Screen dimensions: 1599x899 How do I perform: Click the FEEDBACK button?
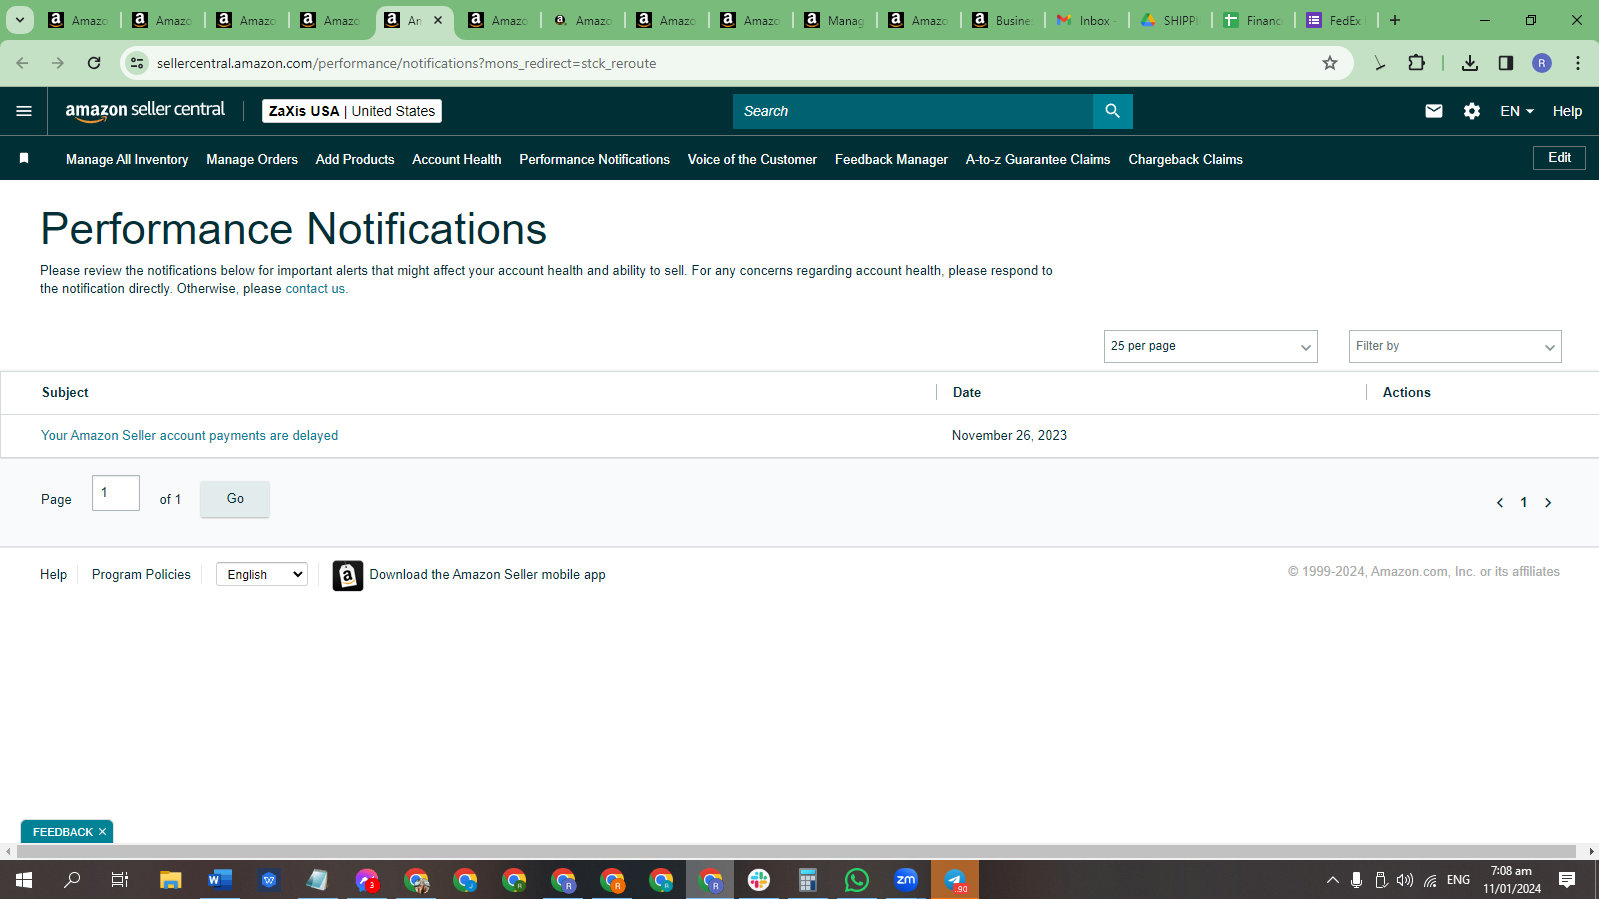pyautogui.click(x=62, y=832)
